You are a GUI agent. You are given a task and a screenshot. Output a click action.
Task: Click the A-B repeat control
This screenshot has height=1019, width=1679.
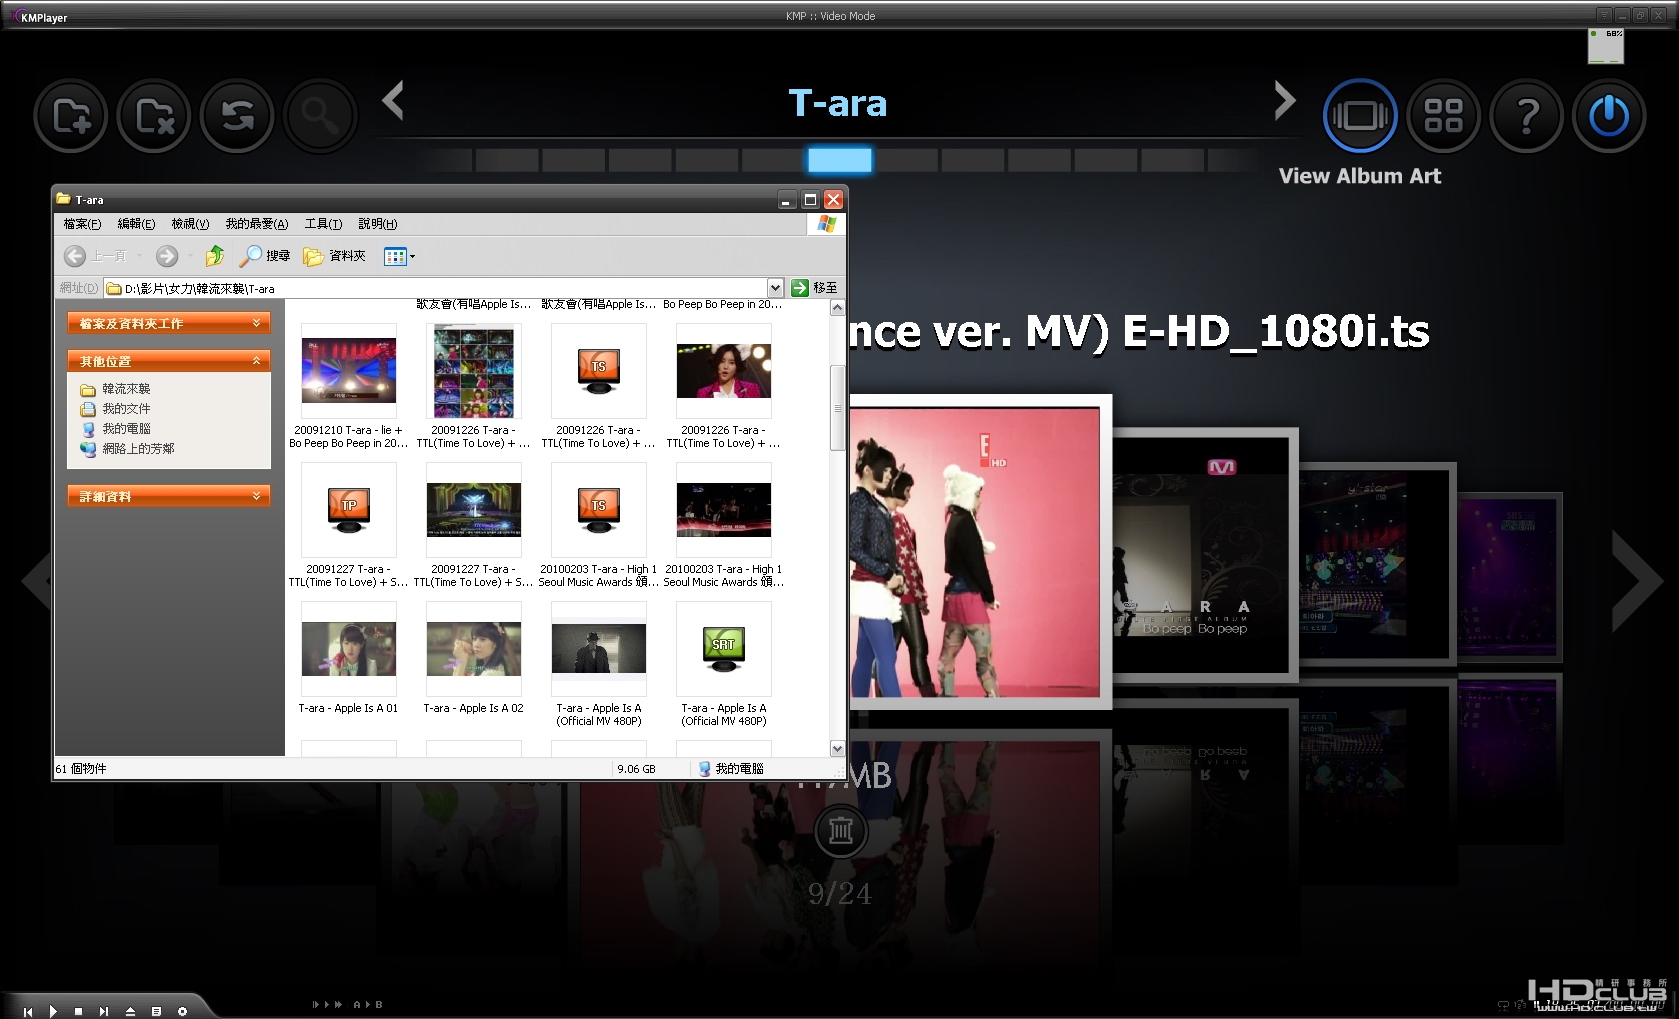[368, 1004]
